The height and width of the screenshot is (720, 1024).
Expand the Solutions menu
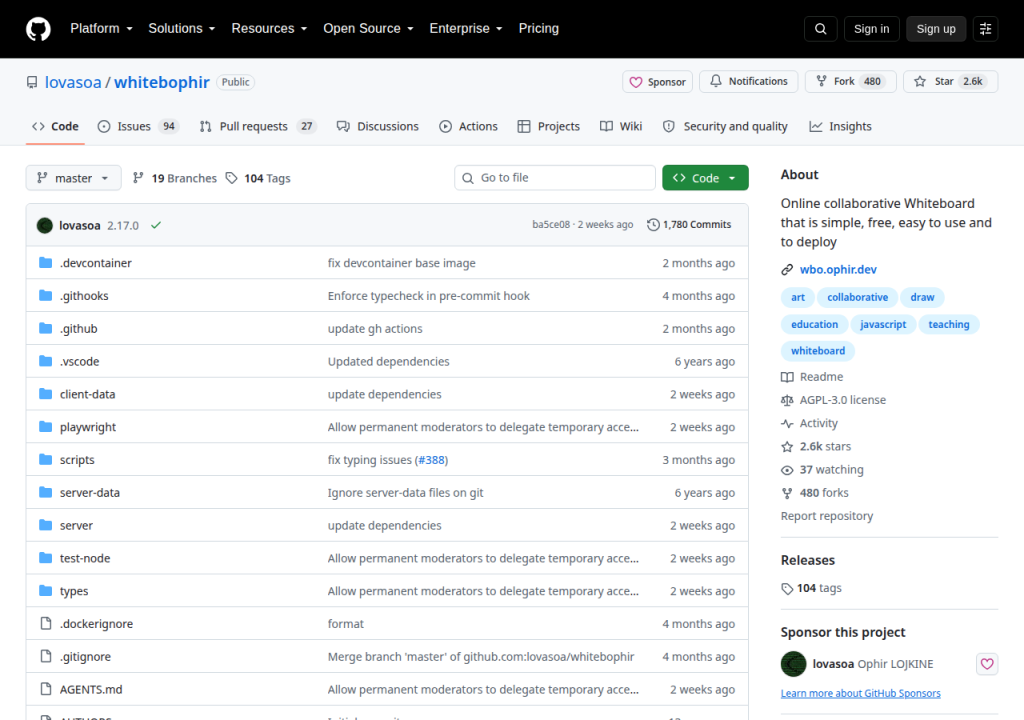point(182,29)
